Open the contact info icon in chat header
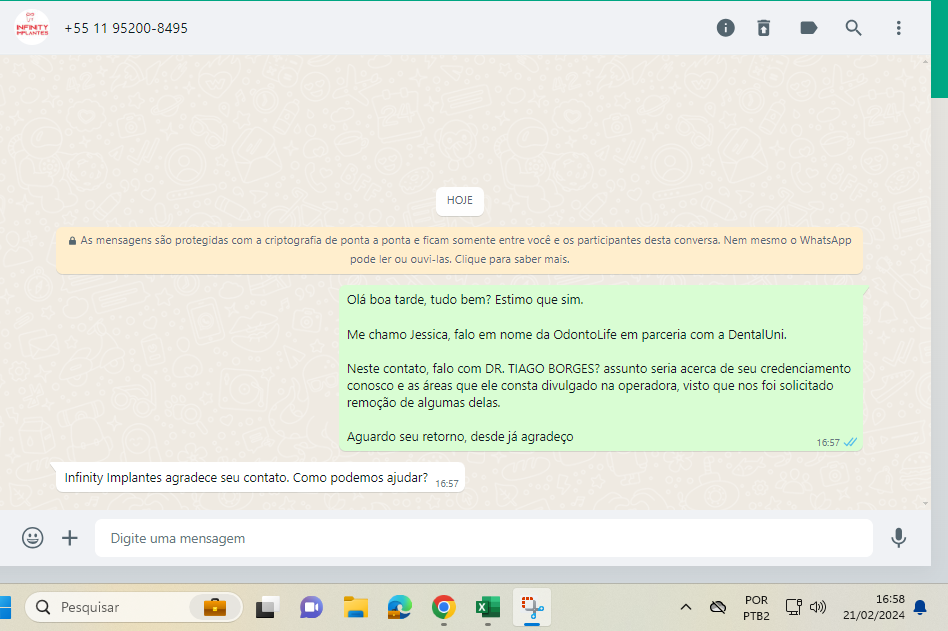Screen dimensions: 948x631 click(726, 28)
